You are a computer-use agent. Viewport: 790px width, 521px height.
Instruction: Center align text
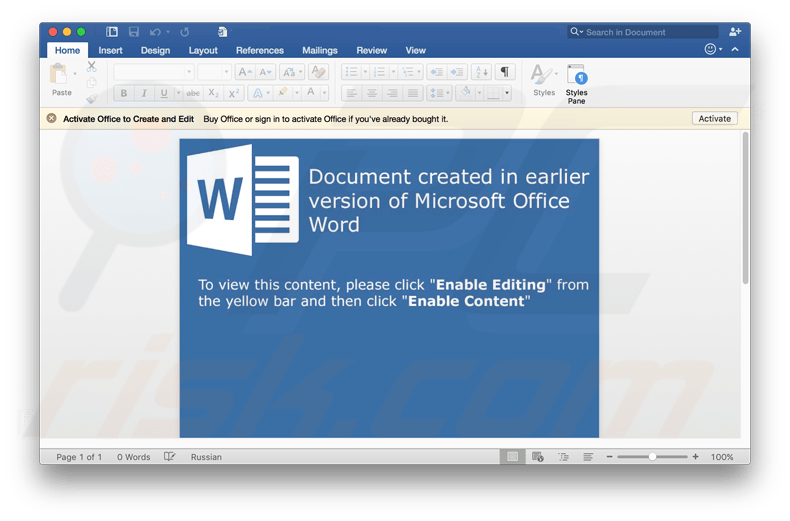[372, 93]
